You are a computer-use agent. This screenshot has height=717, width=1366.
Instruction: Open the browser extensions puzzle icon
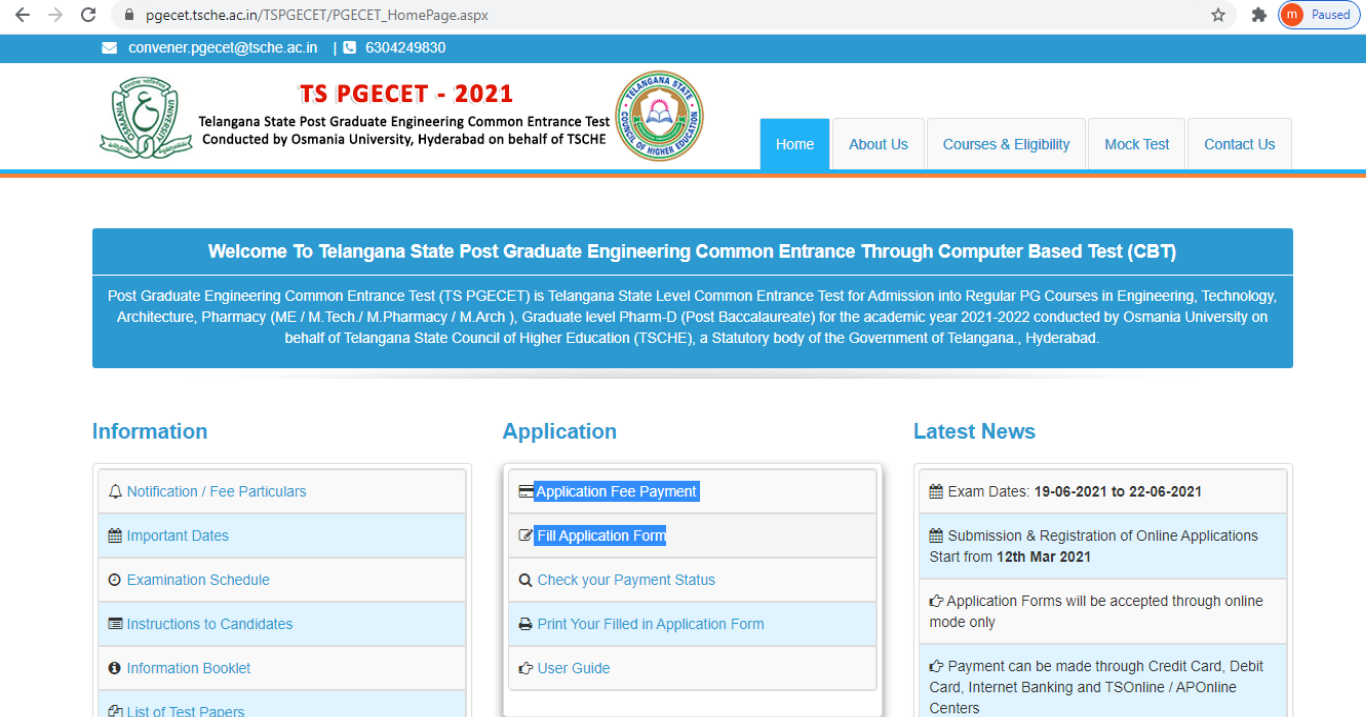[x=1259, y=15]
